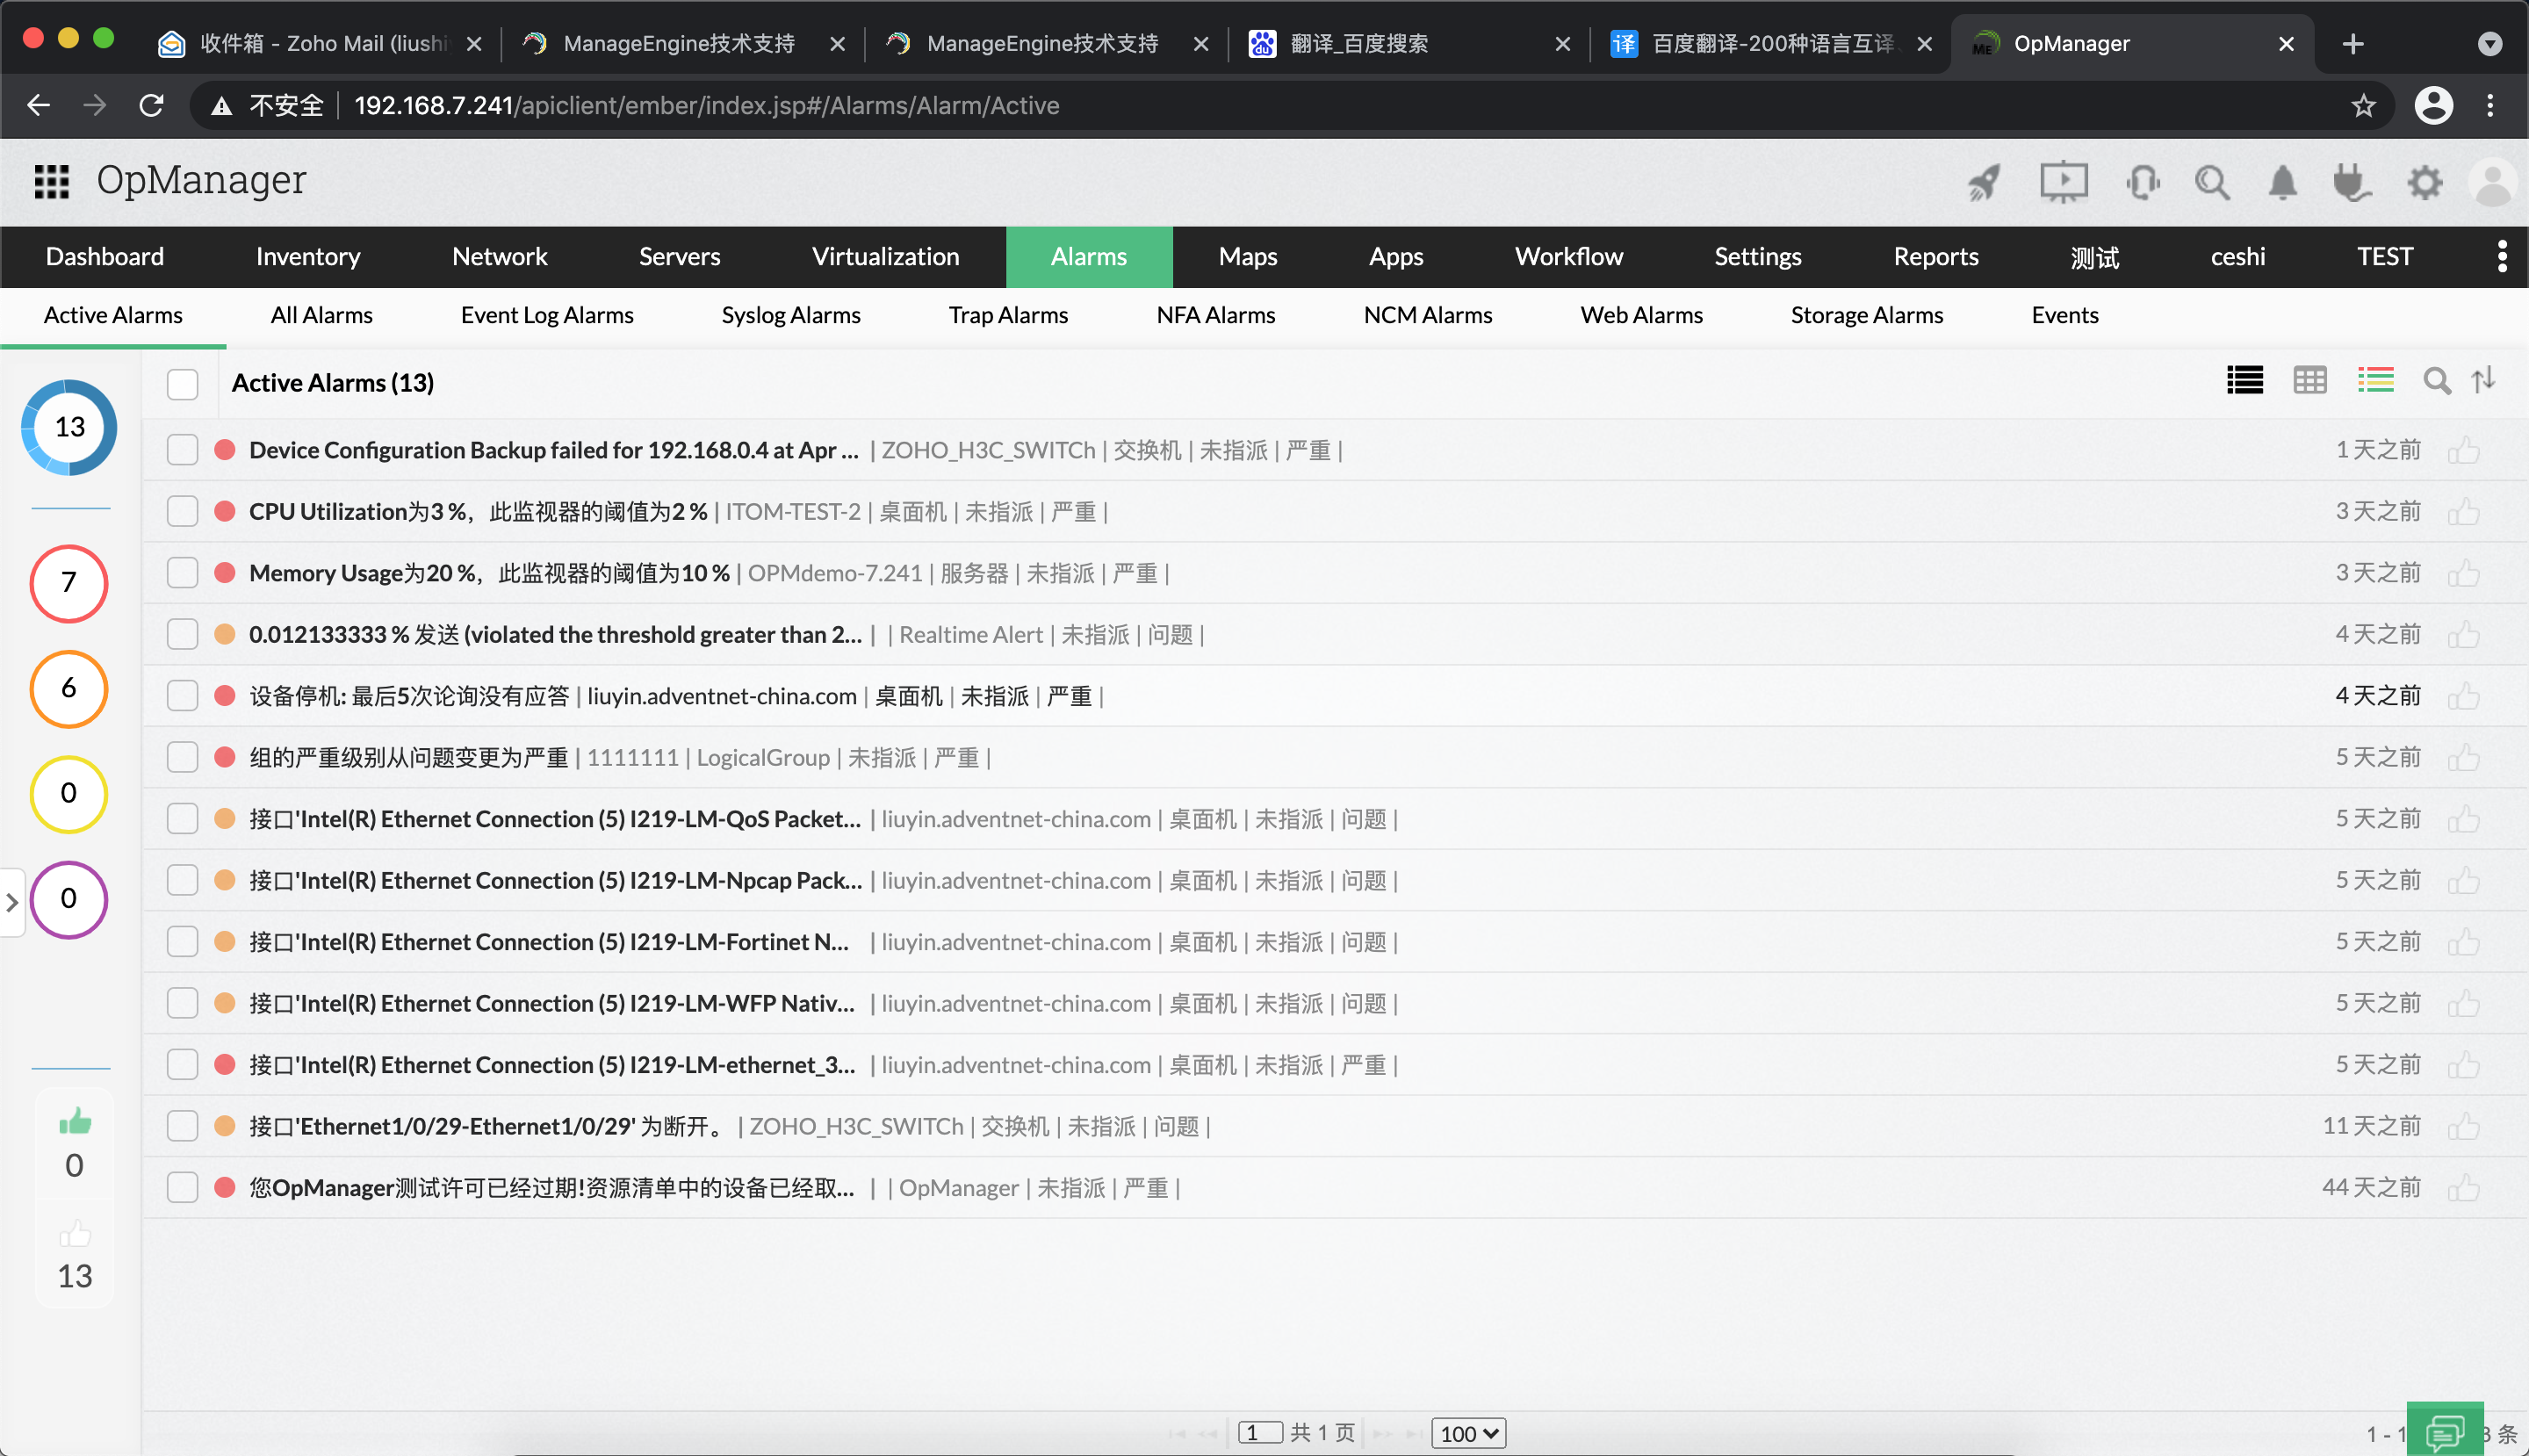The height and width of the screenshot is (1456, 2529).
Task: Open the Device Configuration Backup failed alarm
Action: (553, 450)
